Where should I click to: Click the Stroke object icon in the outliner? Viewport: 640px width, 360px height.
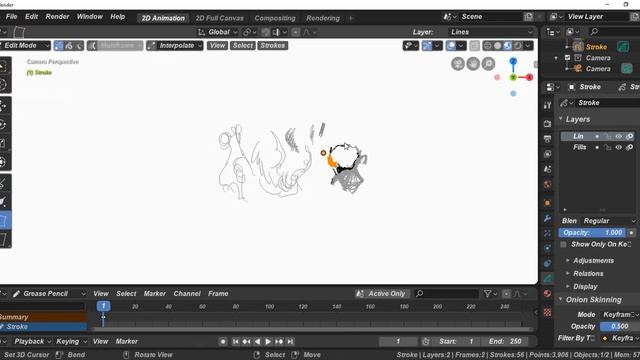pyautogui.click(x=578, y=47)
